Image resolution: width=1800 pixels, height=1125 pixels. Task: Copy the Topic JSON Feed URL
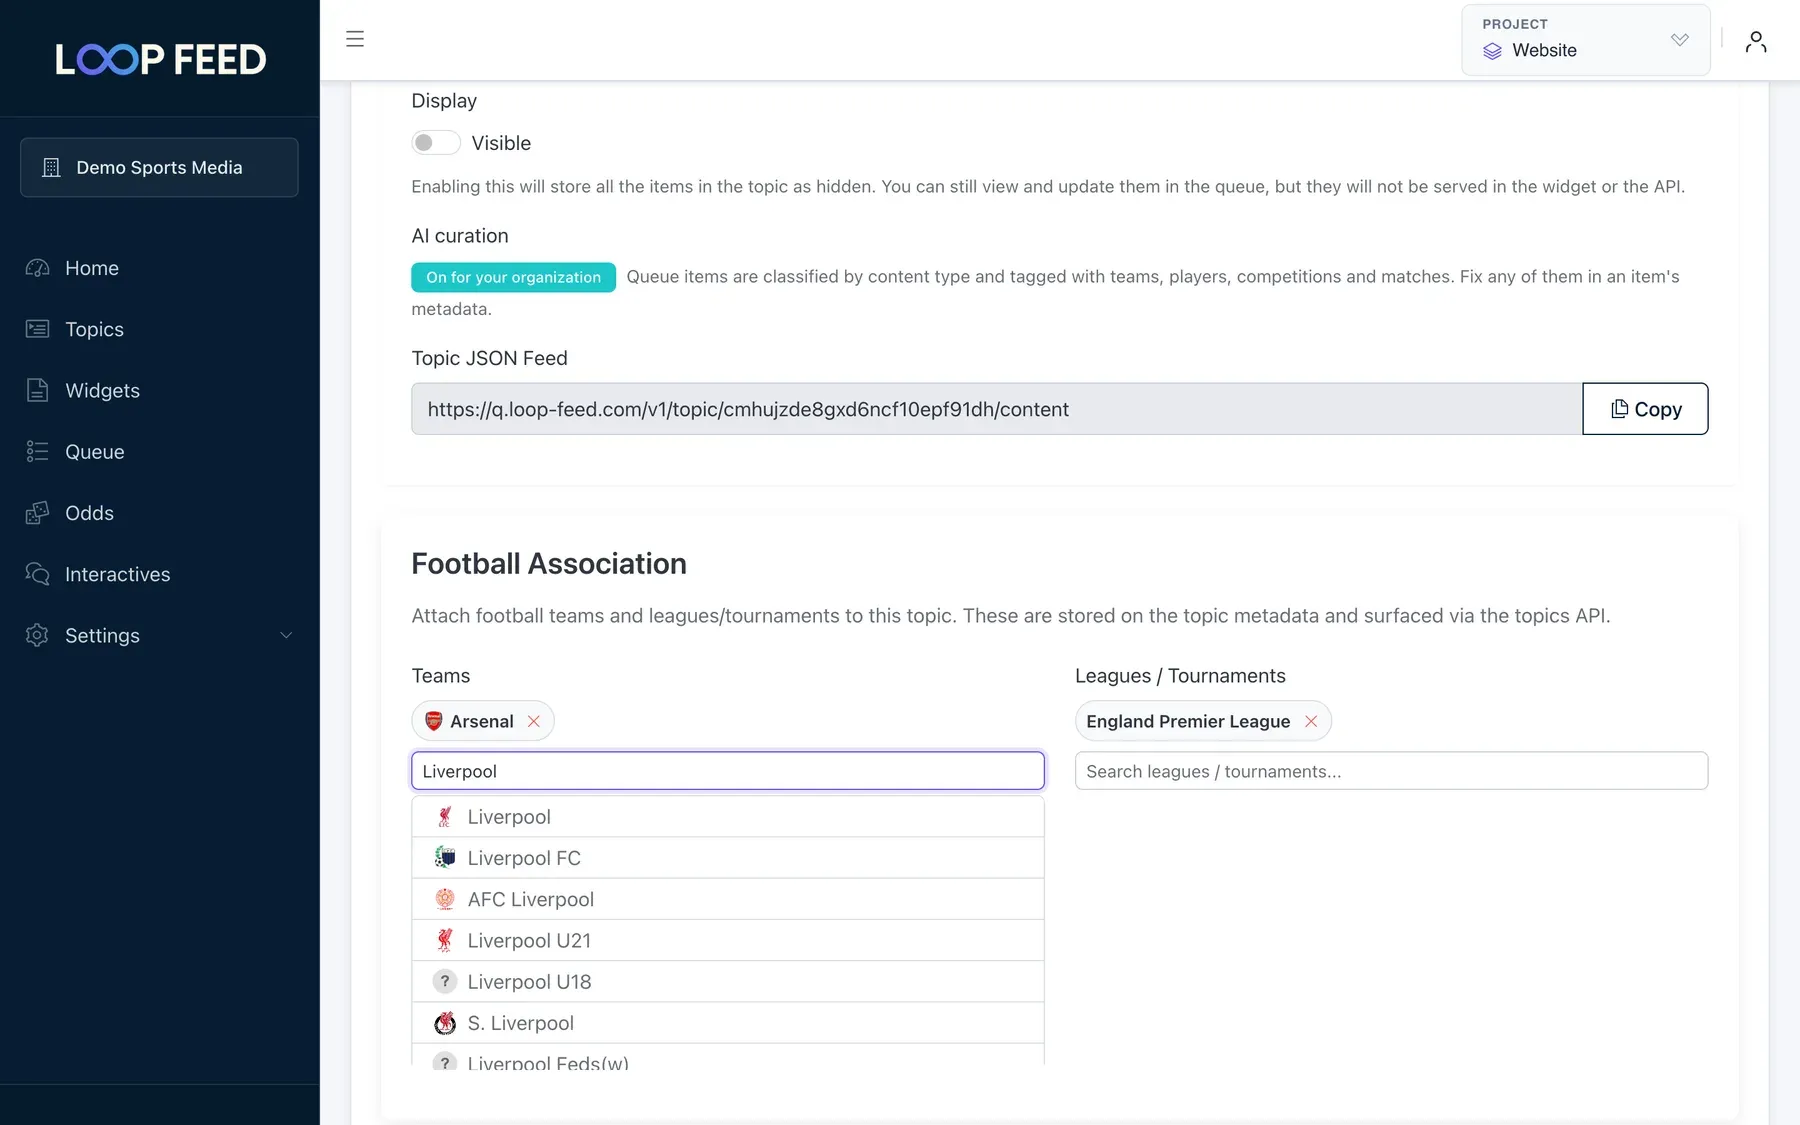[1645, 409]
